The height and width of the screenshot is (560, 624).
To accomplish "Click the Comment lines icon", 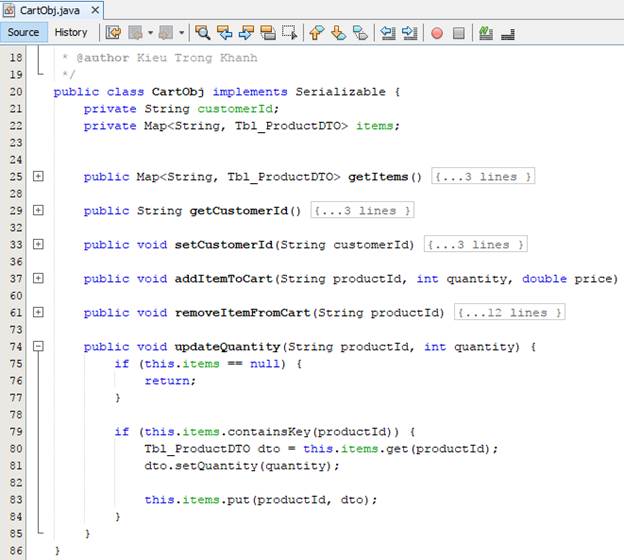I will click(x=486, y=33).
